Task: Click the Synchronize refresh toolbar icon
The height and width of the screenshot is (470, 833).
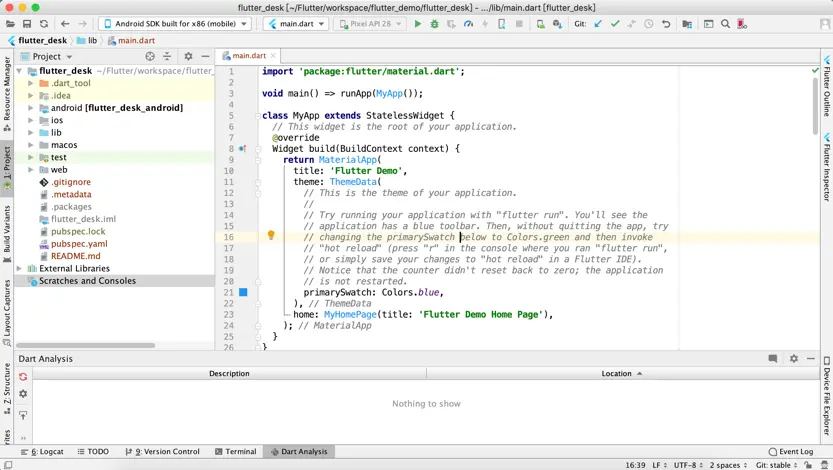Action: pos(44,24)
